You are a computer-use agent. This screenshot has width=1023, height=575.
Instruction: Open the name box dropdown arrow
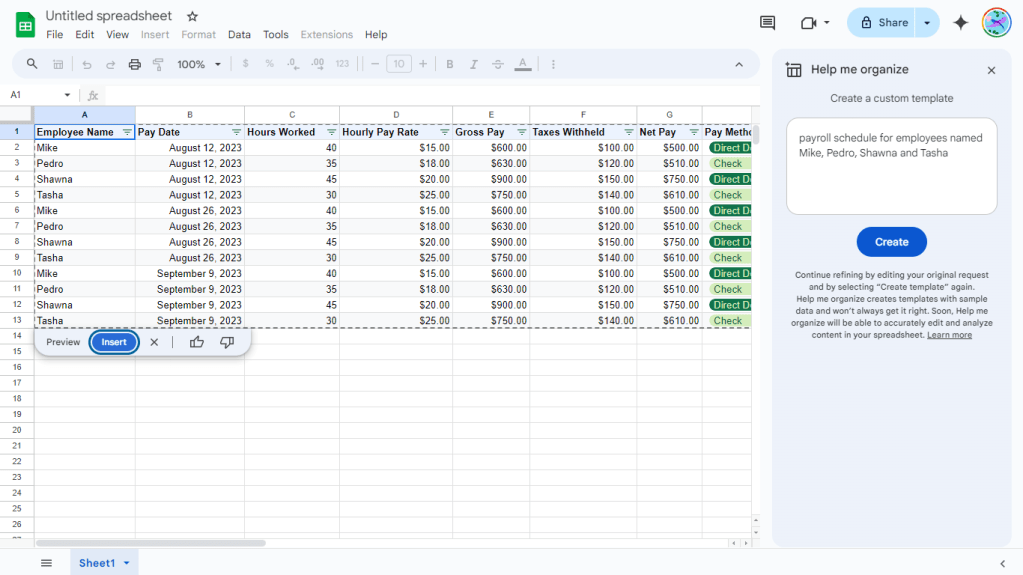point(67,95)
